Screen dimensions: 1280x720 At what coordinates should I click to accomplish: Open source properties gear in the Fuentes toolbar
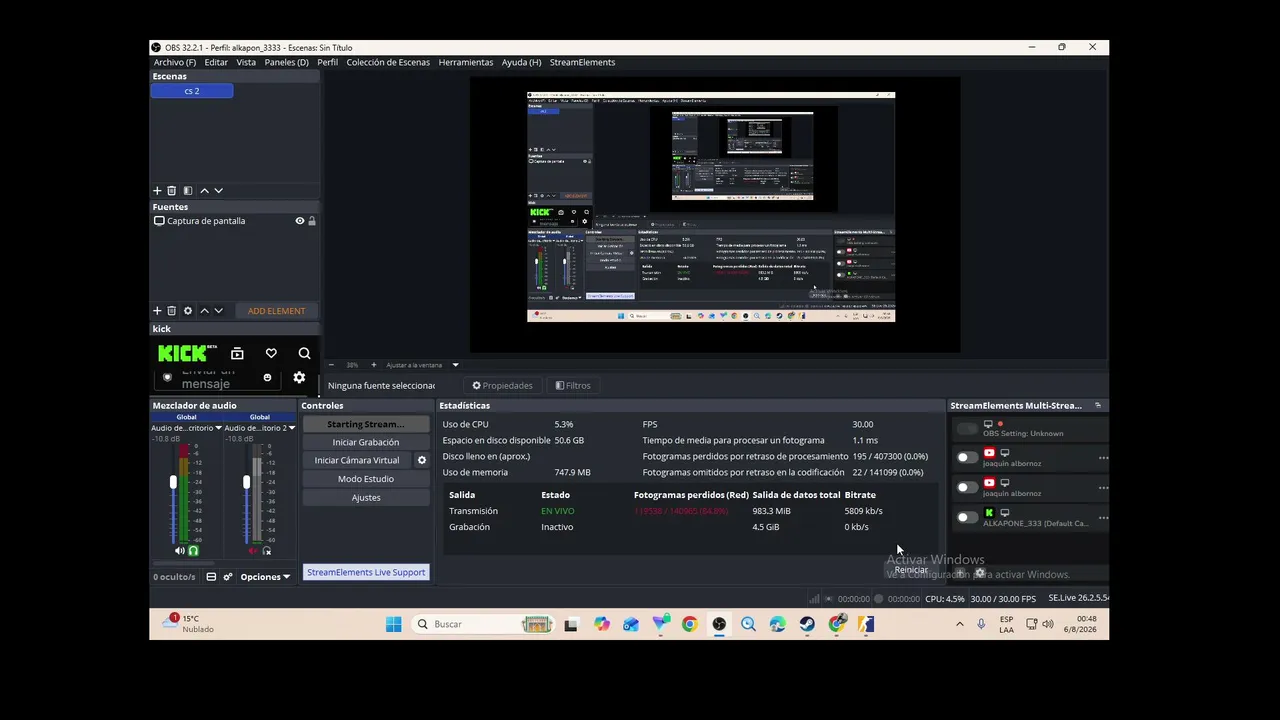[187, 311]
